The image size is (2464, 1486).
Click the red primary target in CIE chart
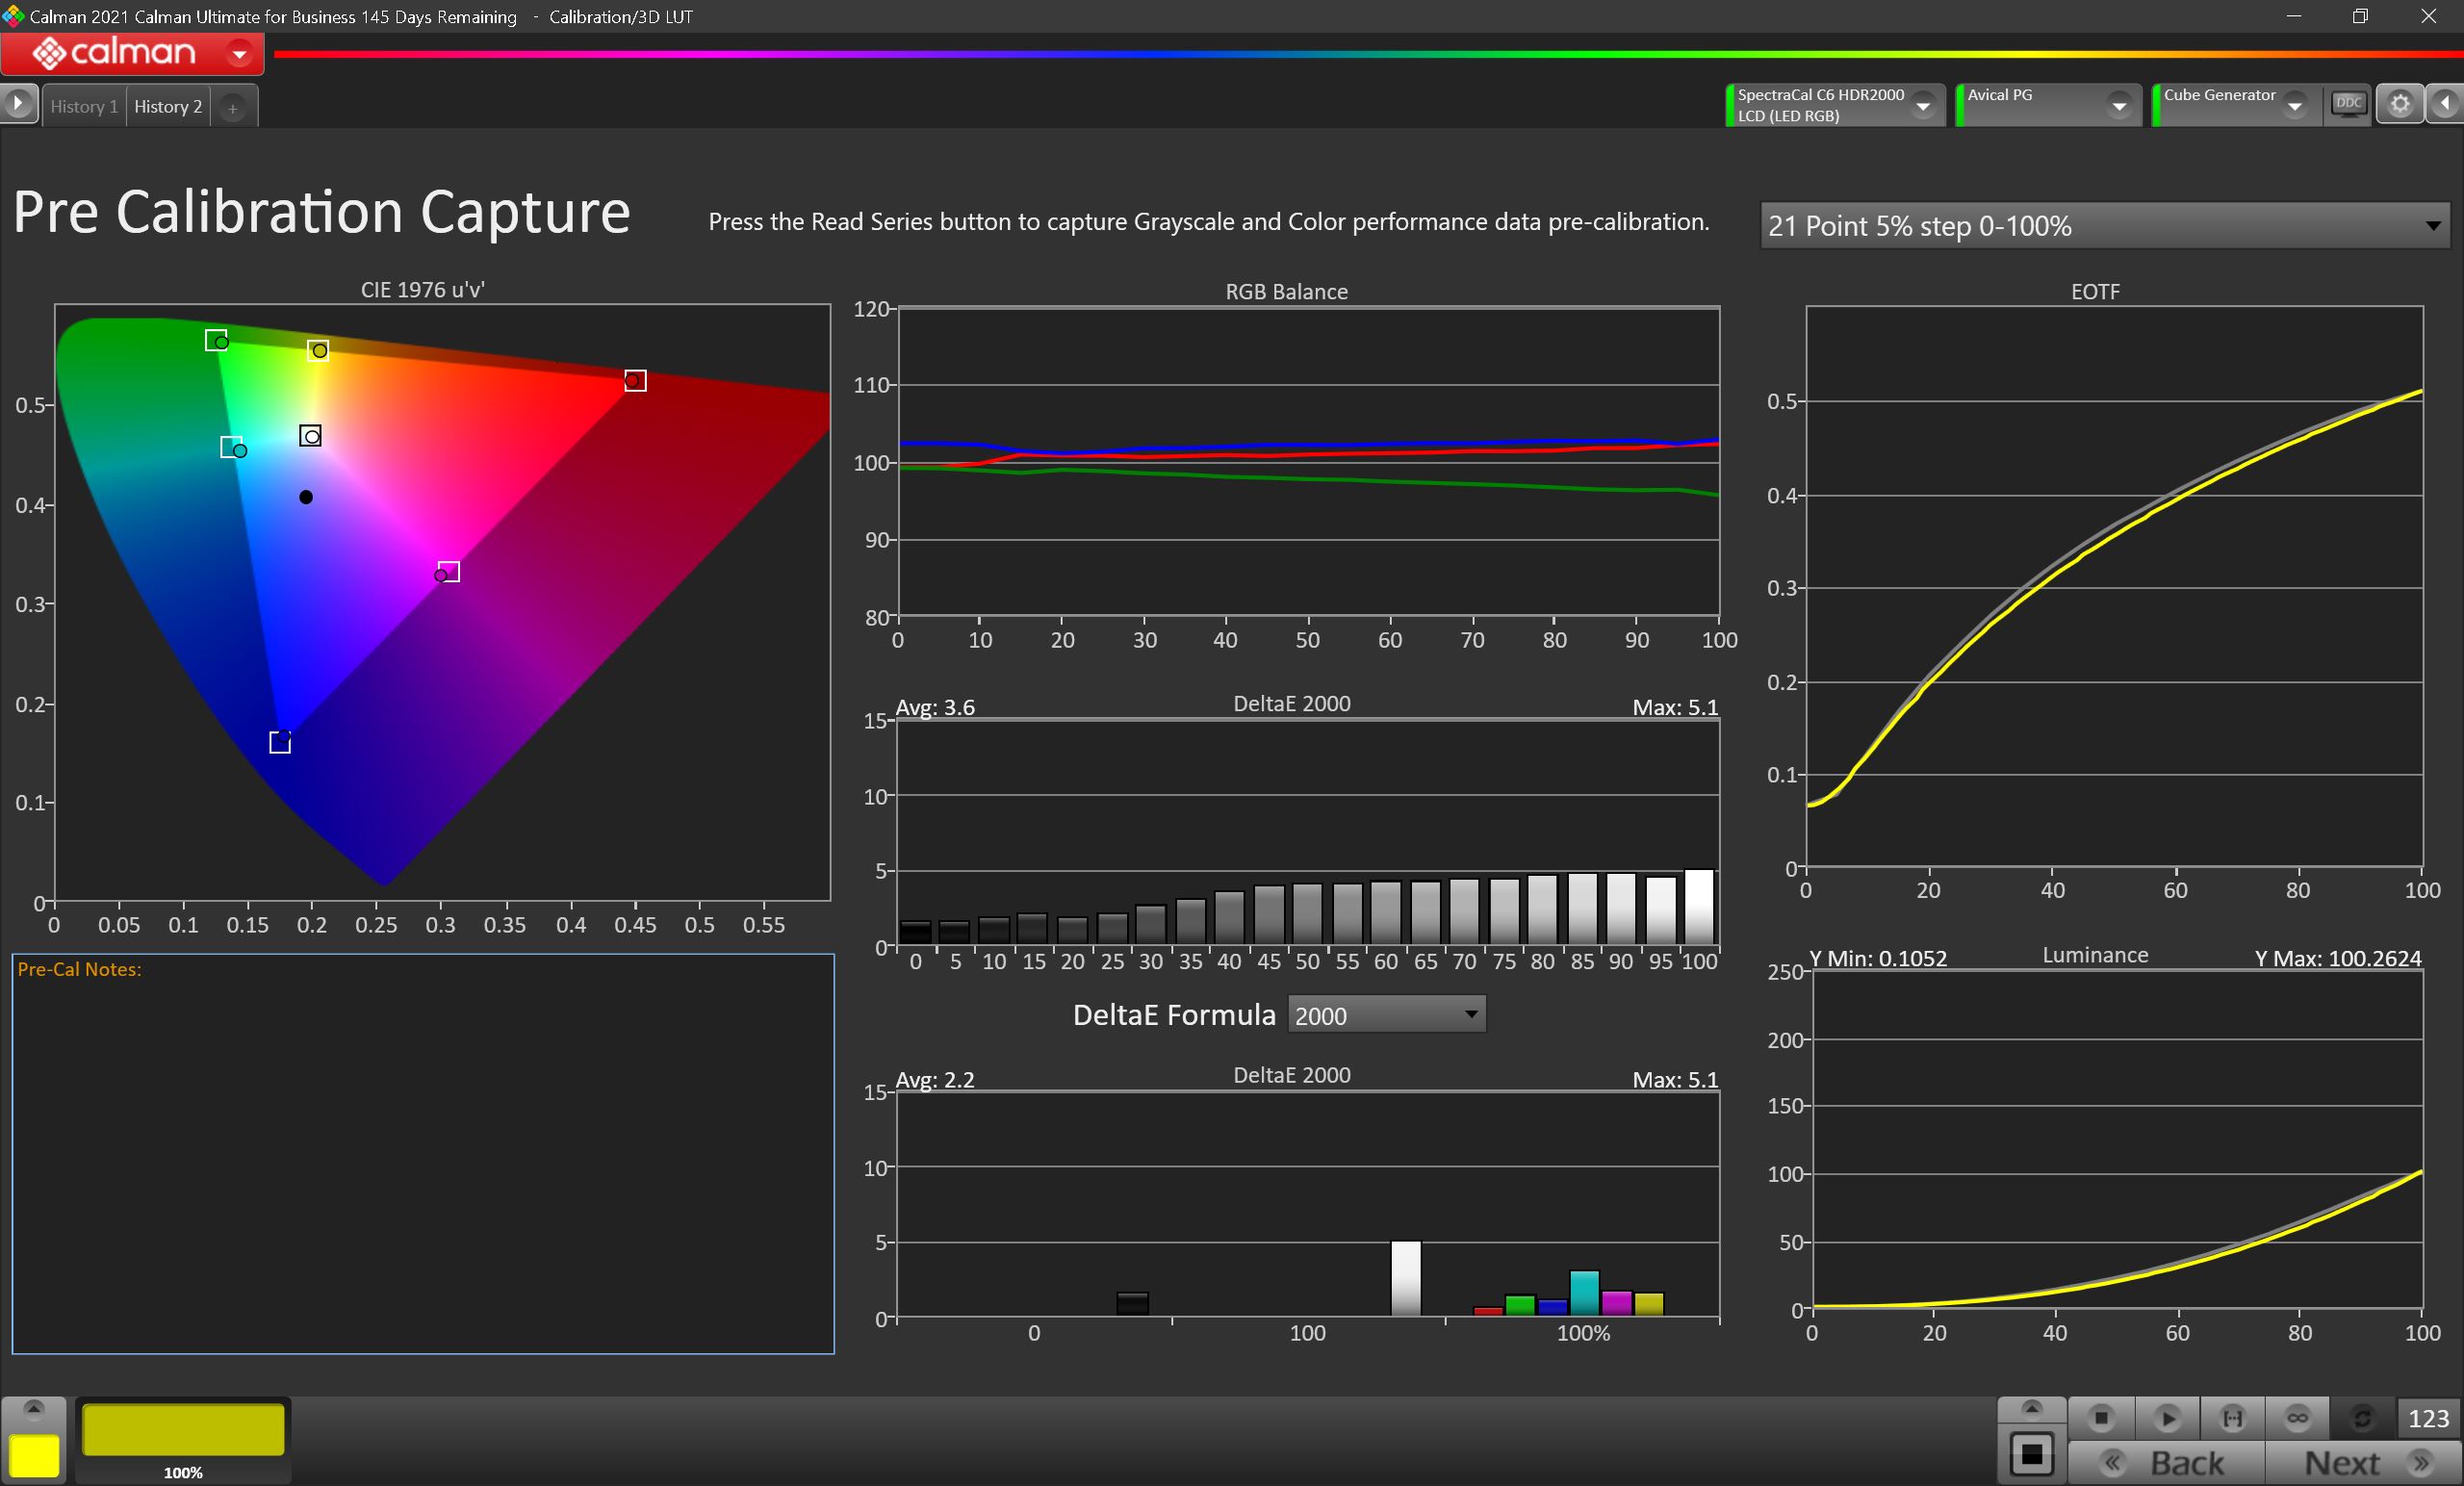coord(635,381)
